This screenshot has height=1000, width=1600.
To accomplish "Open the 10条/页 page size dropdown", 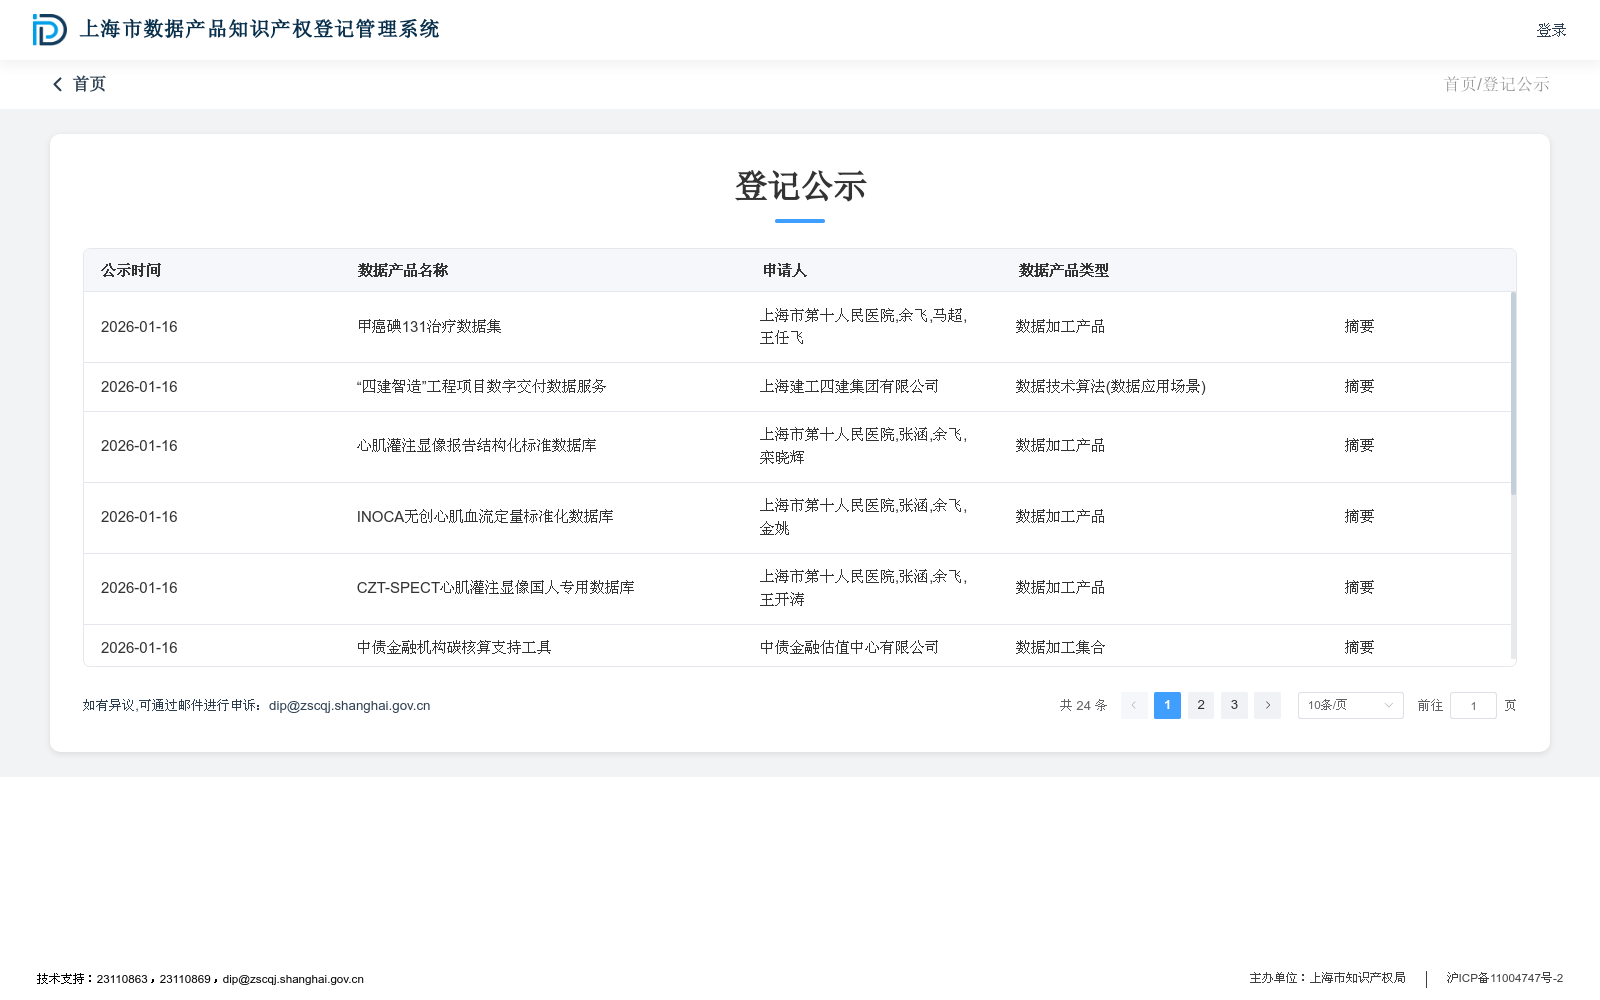I will point(1350,705).
